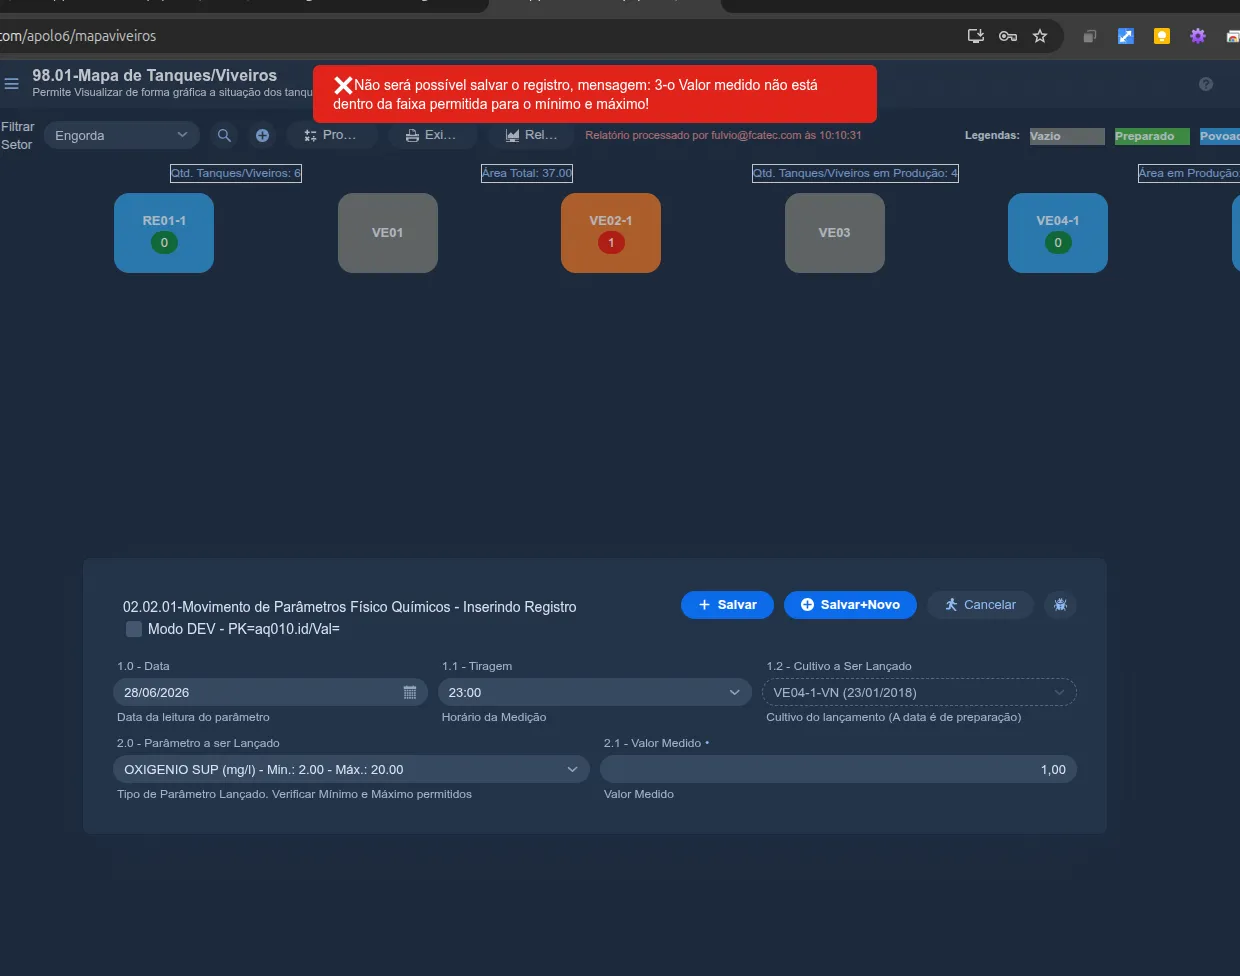
Task: Click the Salvar button
Action: coord(727,605)
